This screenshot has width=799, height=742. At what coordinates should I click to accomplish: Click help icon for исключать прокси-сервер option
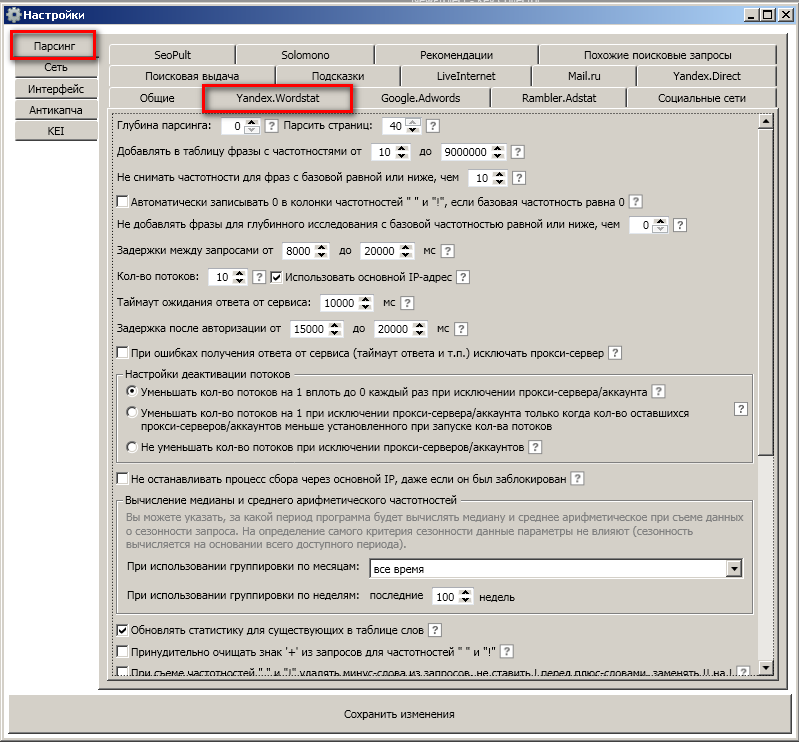click(615, 353)
